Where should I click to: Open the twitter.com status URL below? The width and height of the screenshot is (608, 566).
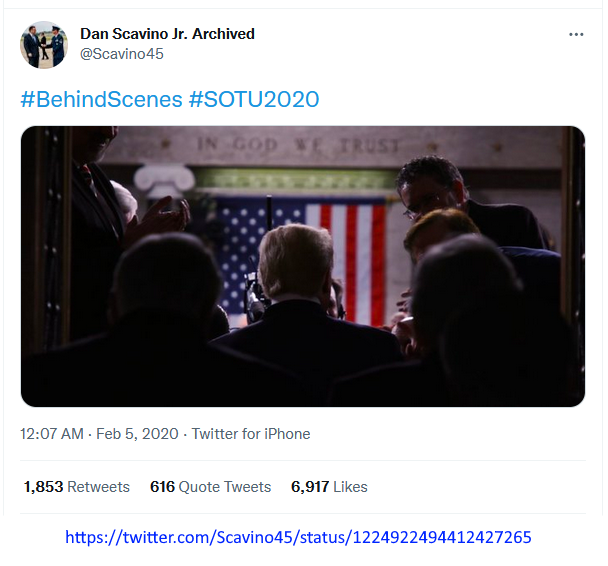(298, 538)
